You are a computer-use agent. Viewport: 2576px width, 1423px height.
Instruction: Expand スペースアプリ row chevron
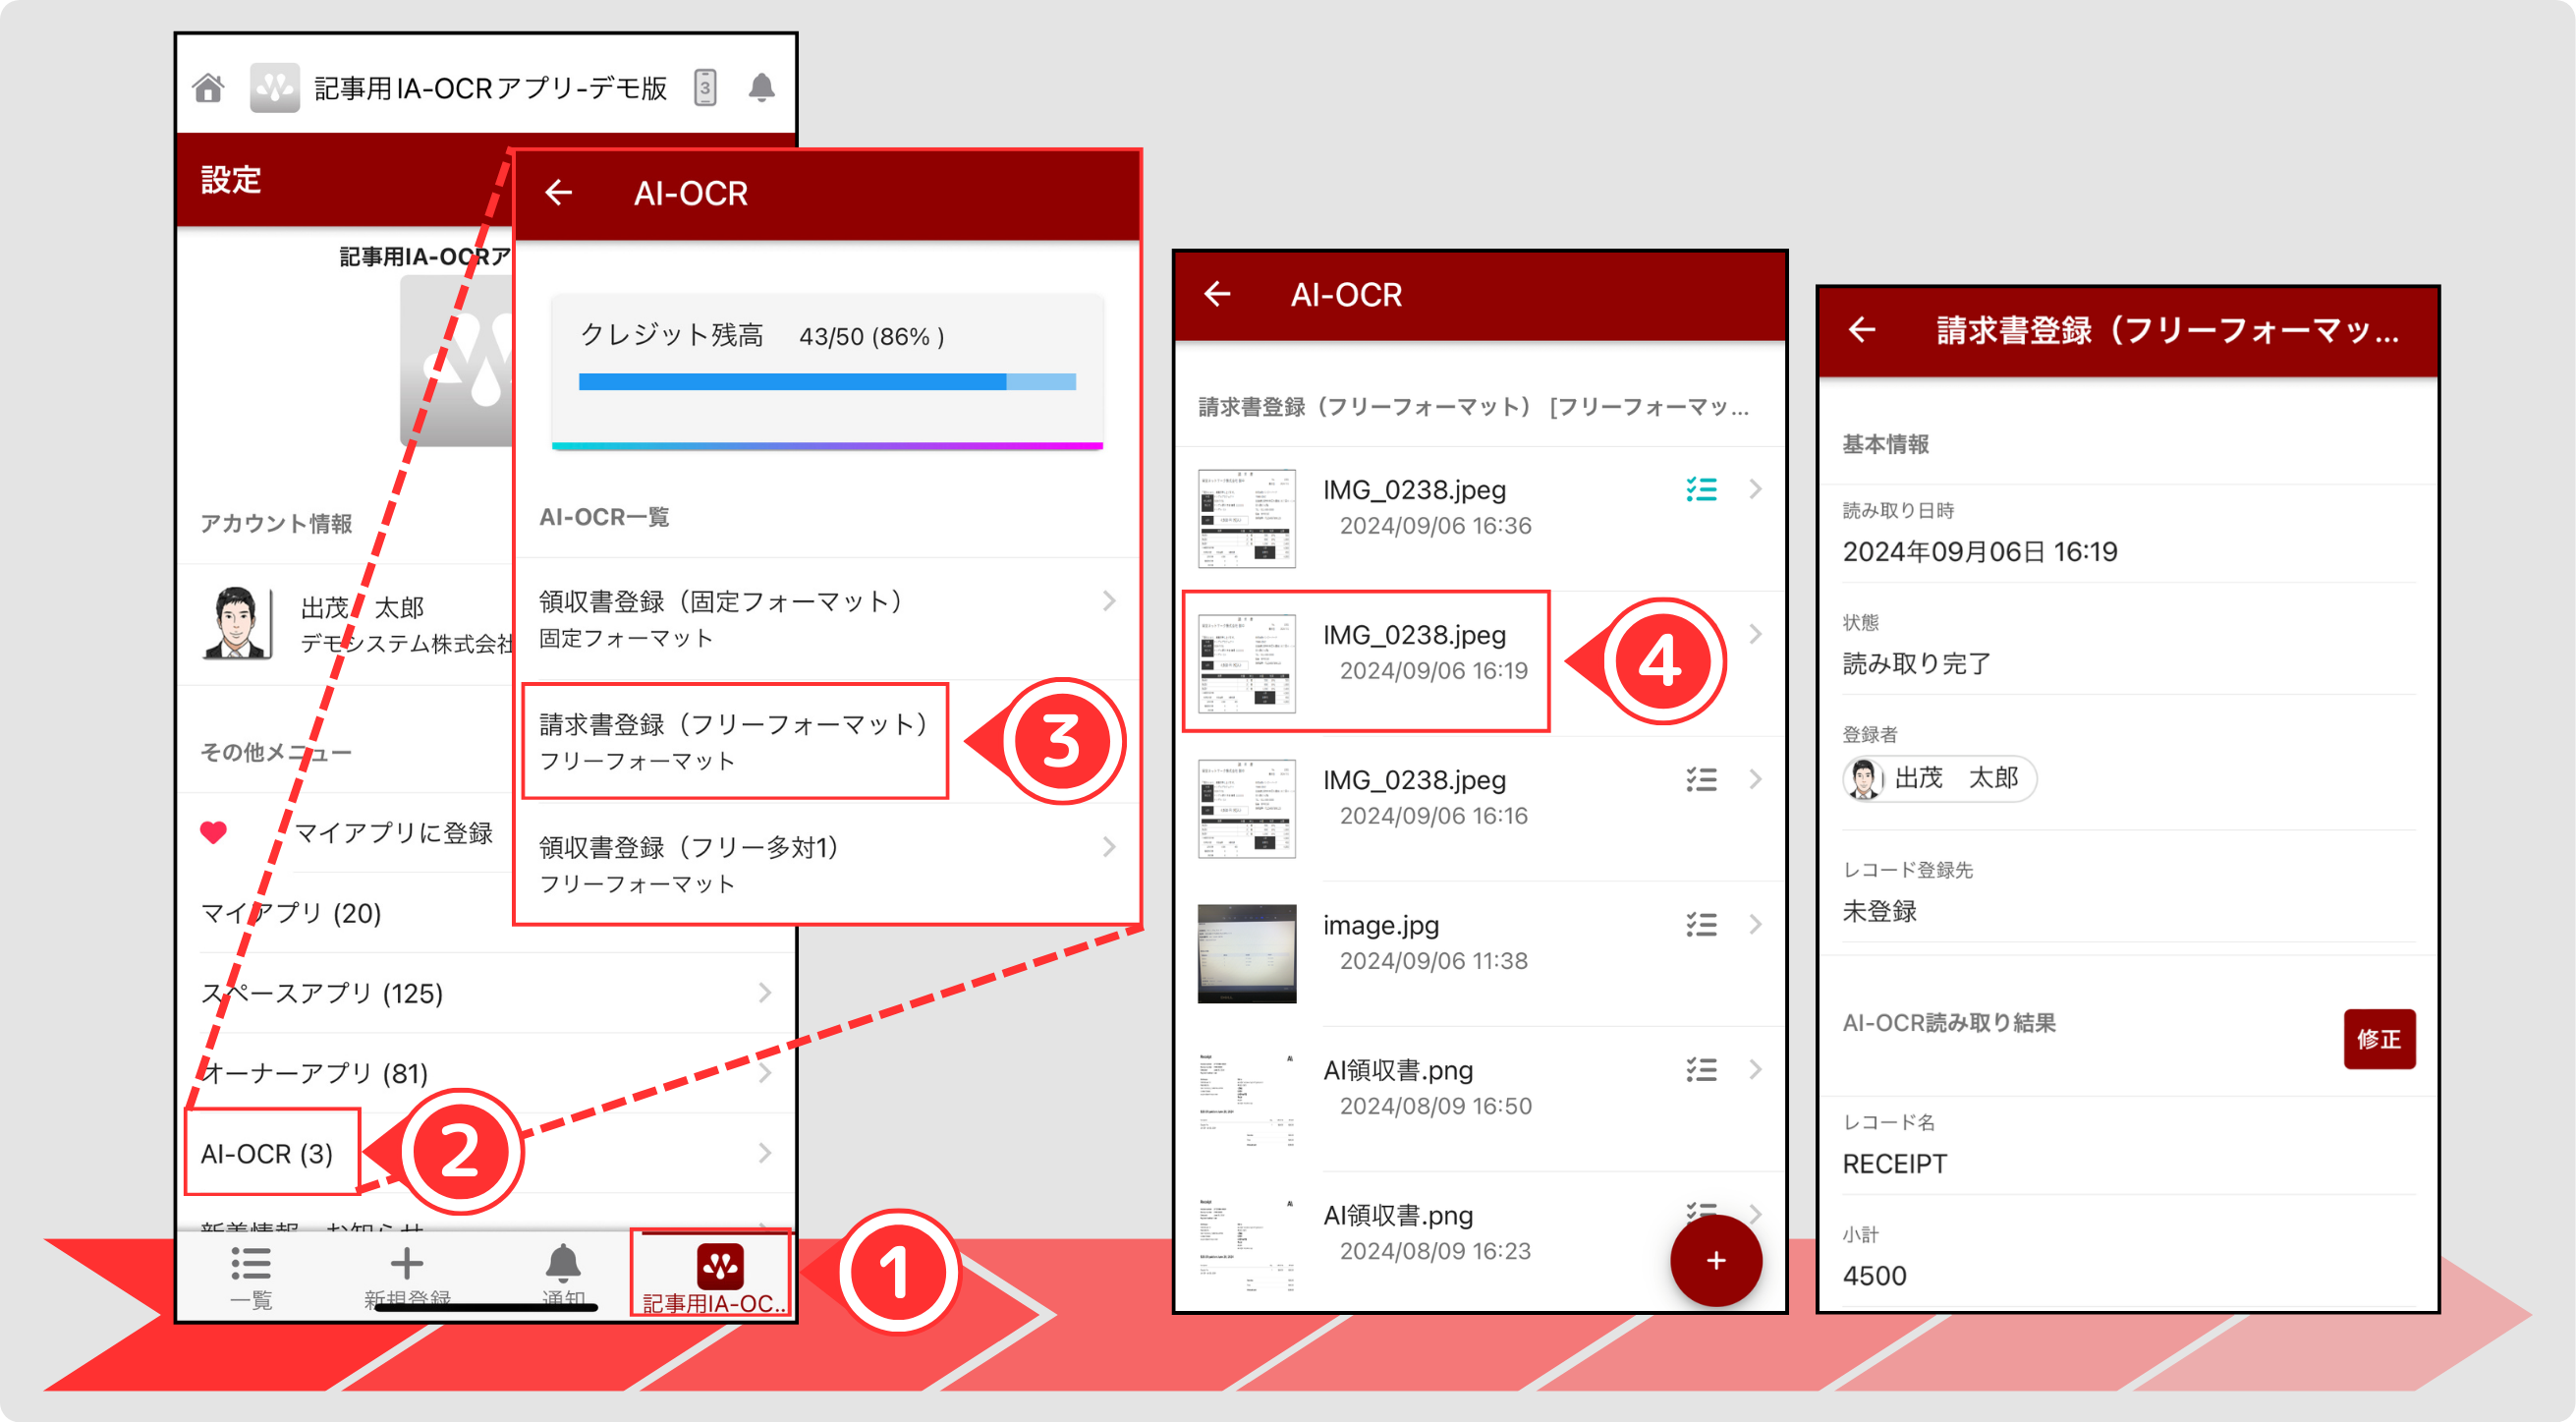765,993
